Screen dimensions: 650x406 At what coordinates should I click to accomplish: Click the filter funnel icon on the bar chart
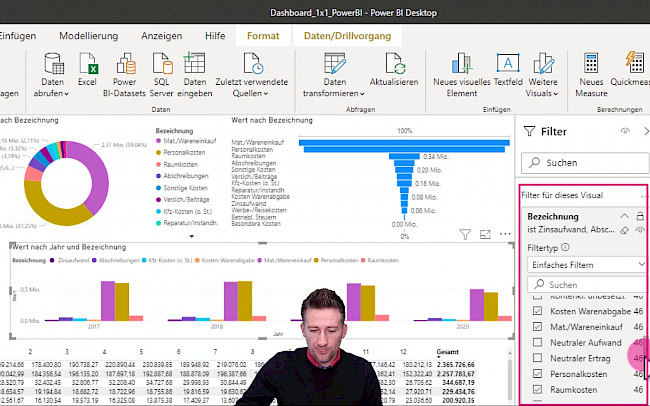465,233
